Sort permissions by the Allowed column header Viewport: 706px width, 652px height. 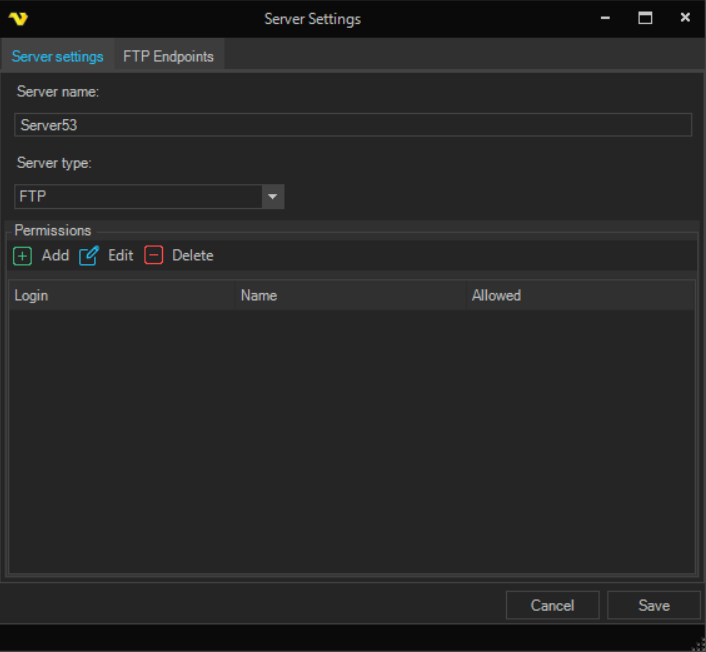(x=580, y=296)
